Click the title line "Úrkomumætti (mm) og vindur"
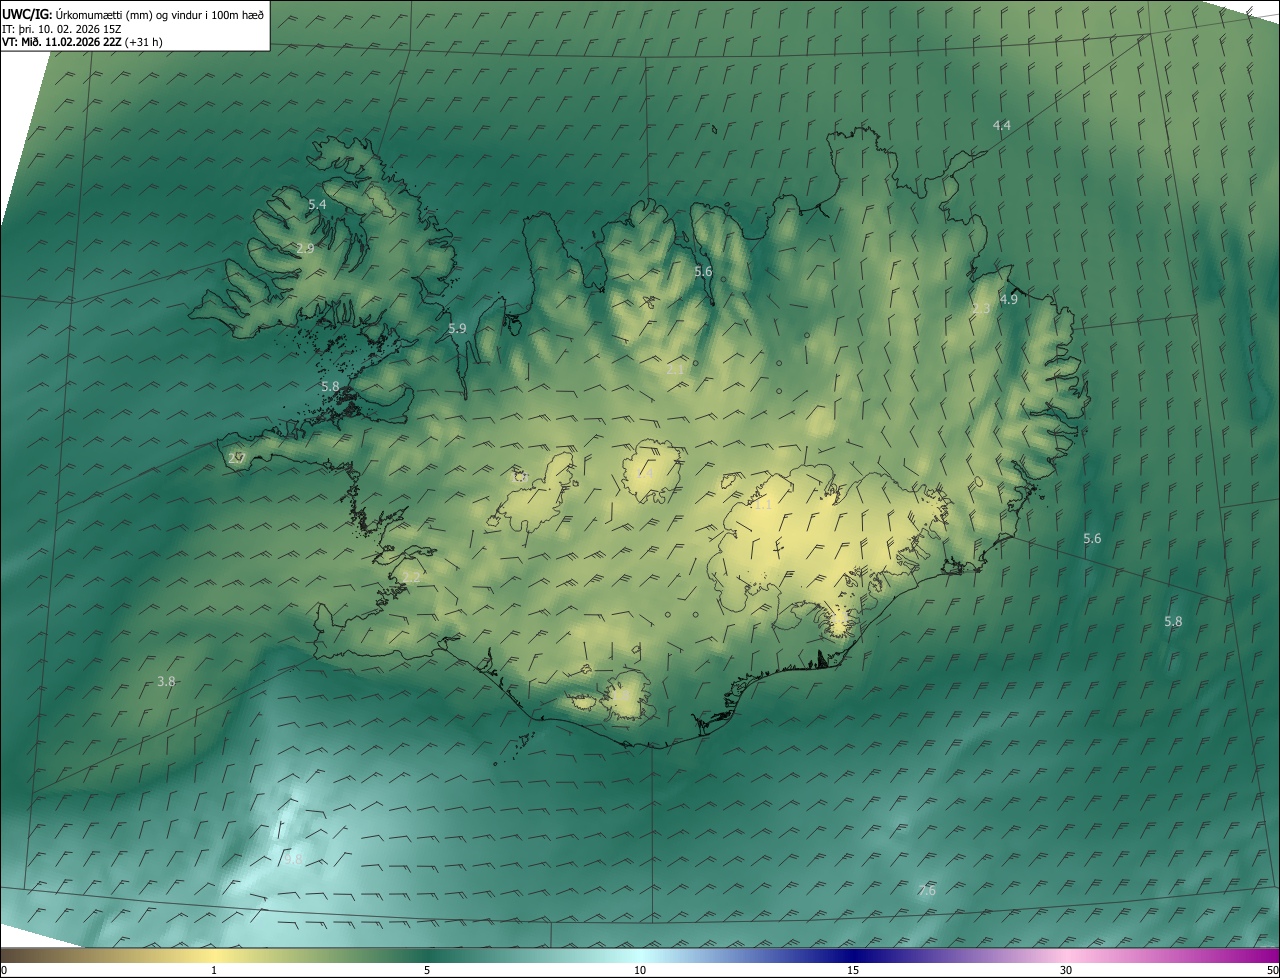This screenshot has height=978, width=1280. (134, 13)
